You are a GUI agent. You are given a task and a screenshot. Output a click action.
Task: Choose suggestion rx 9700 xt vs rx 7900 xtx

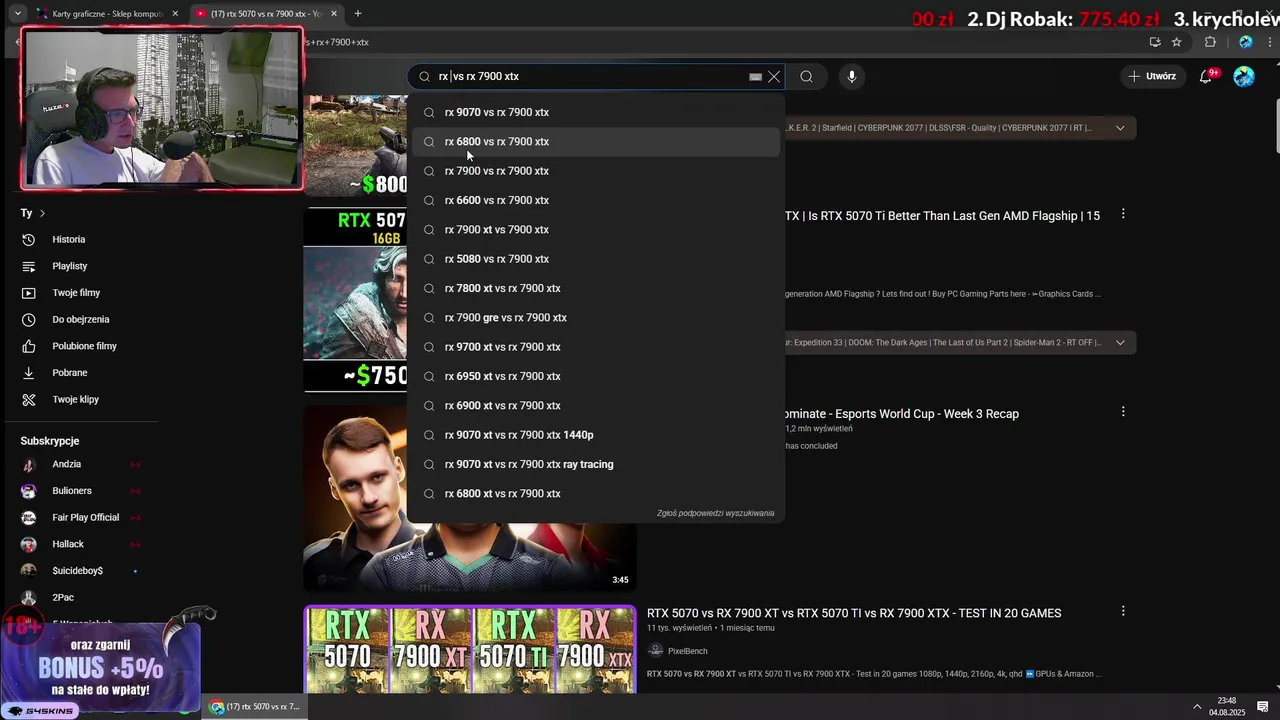coord(595,347)
